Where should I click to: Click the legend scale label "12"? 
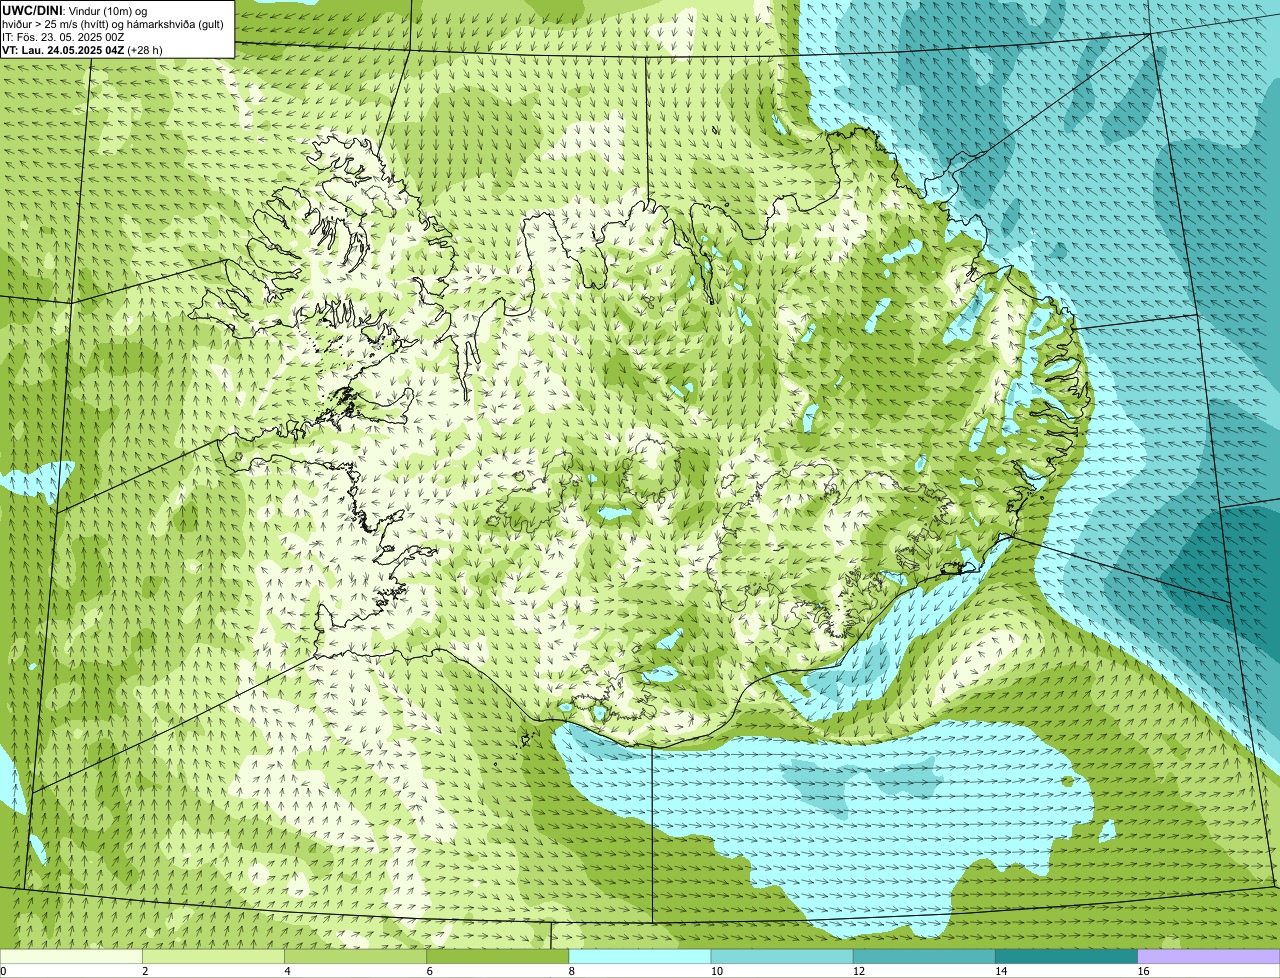point(859,971)
